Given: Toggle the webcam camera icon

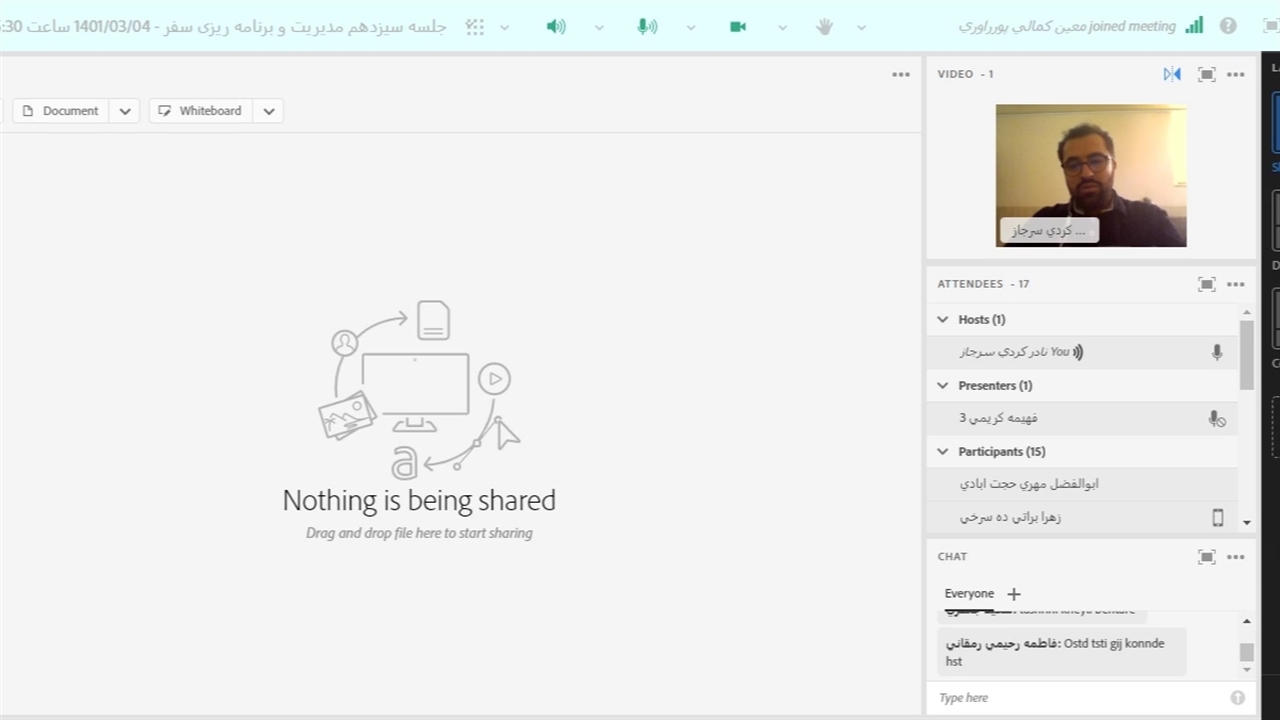Looking at the screenshot, I should click(738, 27).
